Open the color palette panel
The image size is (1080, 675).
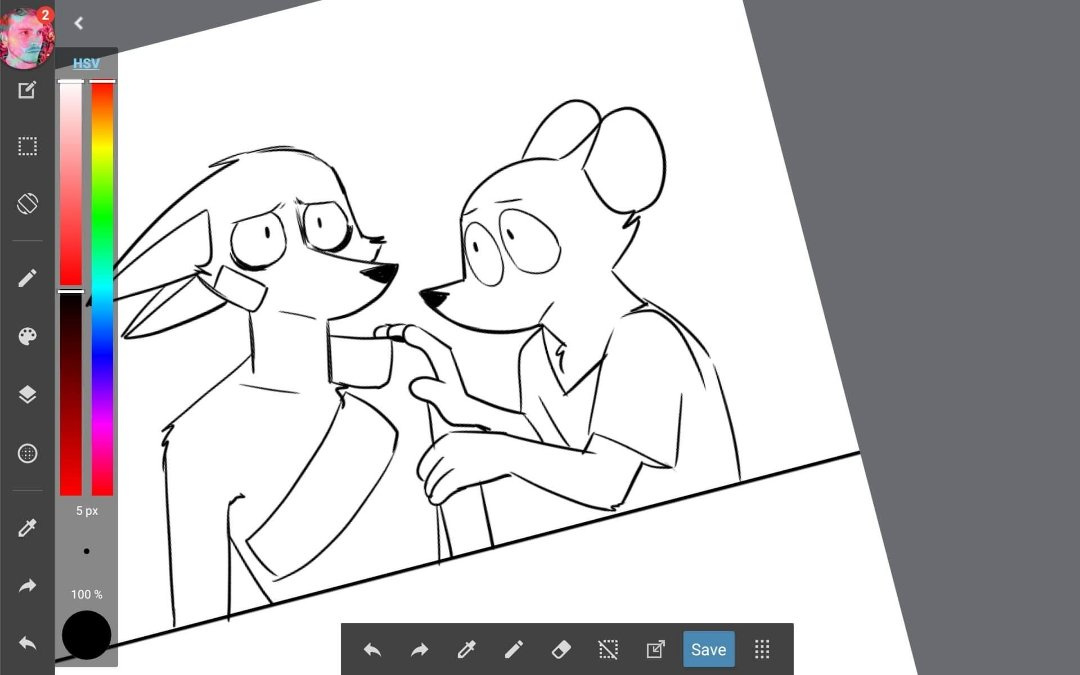pyautogui.click(x=27, y=336)
